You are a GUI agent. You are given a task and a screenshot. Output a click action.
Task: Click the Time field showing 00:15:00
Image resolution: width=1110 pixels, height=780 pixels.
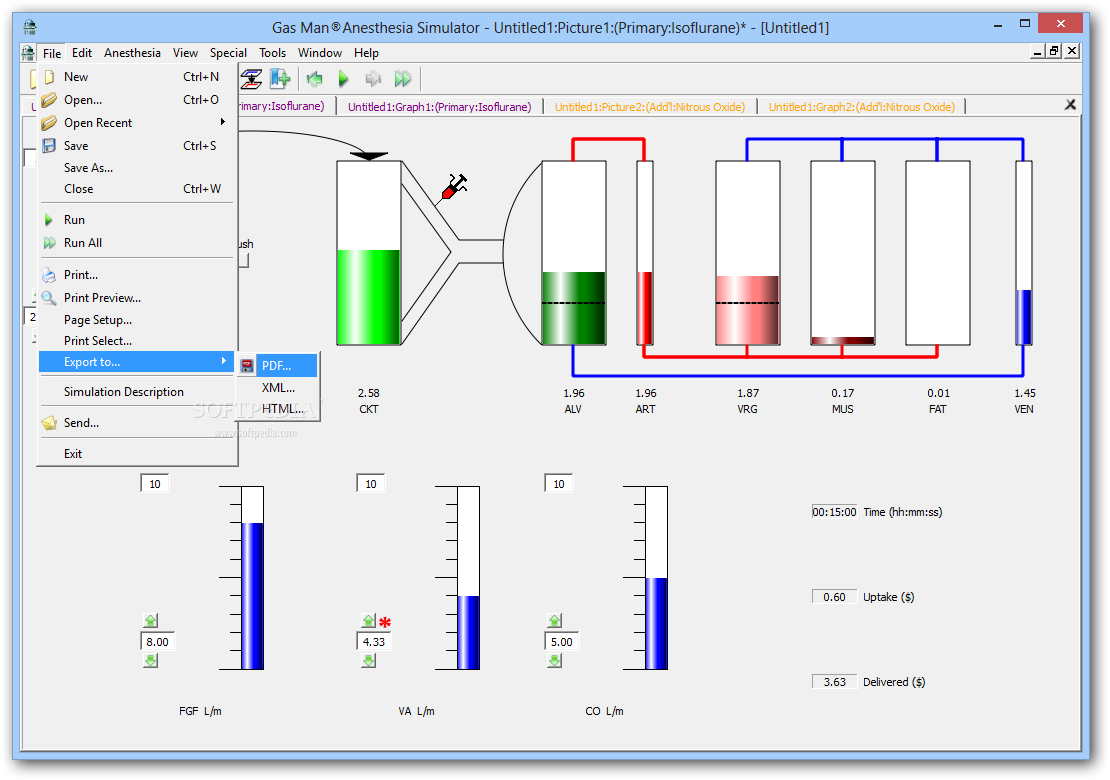point(834,512)
